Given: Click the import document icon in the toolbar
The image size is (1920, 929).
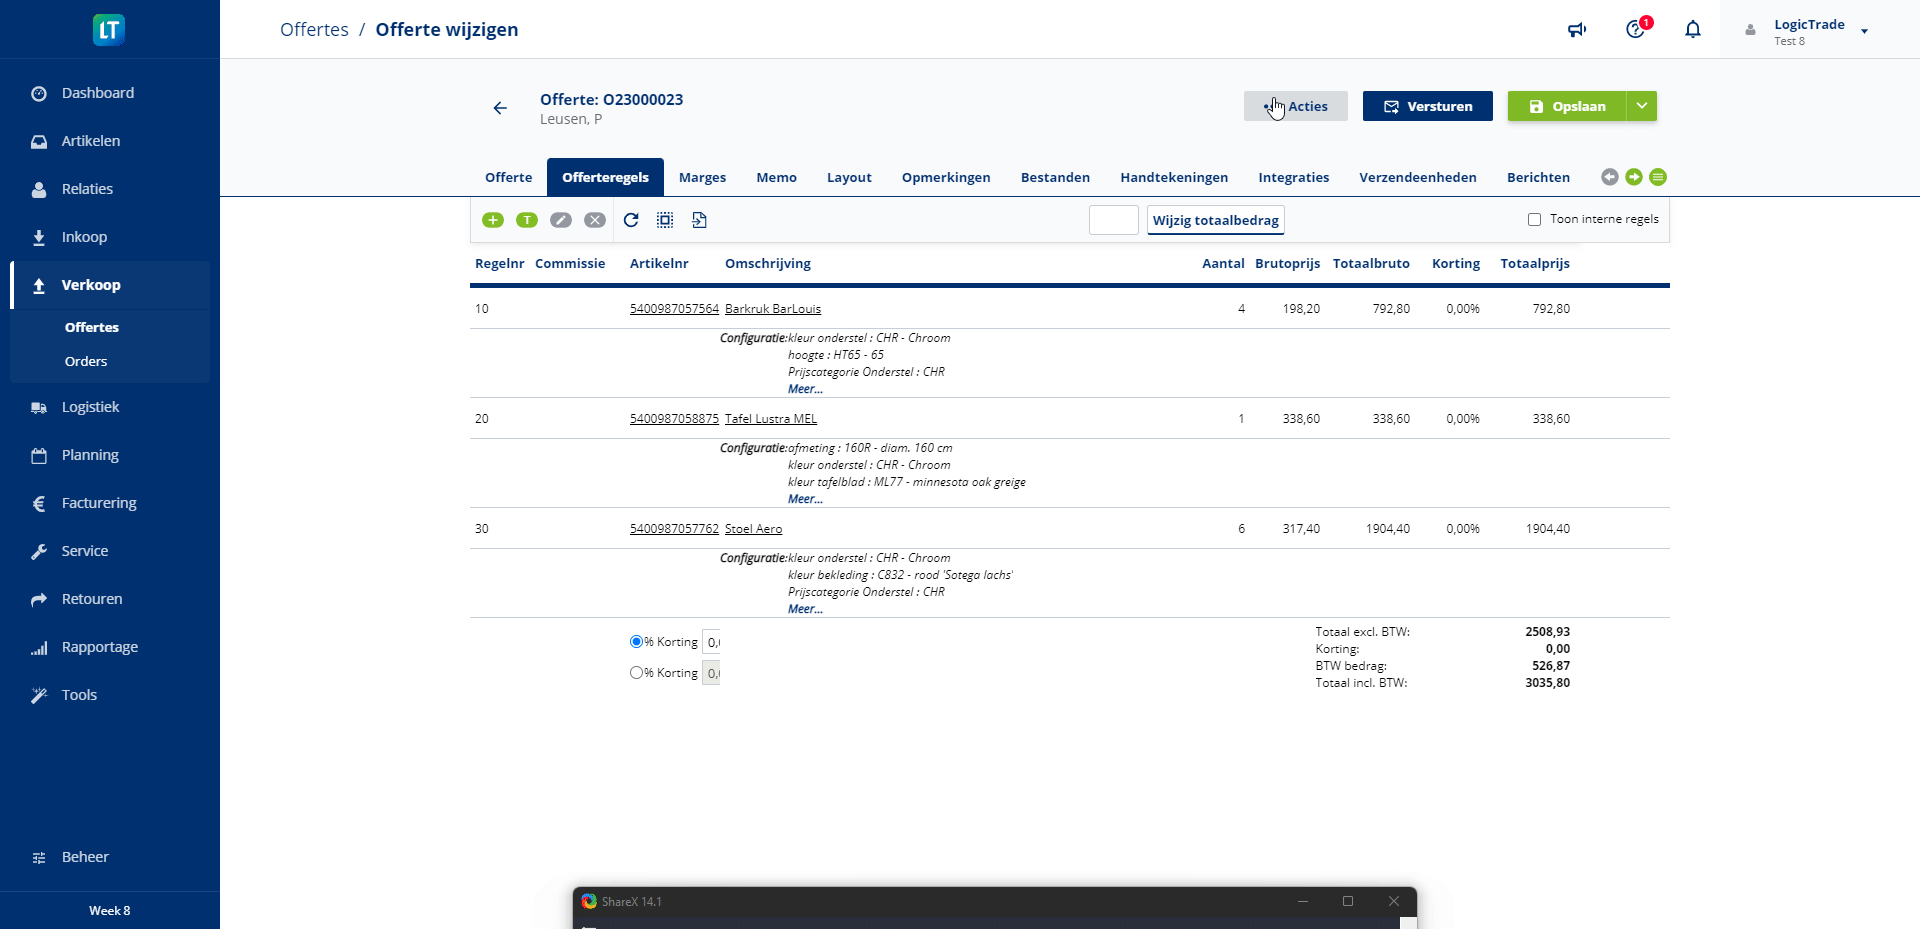Looking at the screenshot, I should (699, 220).
